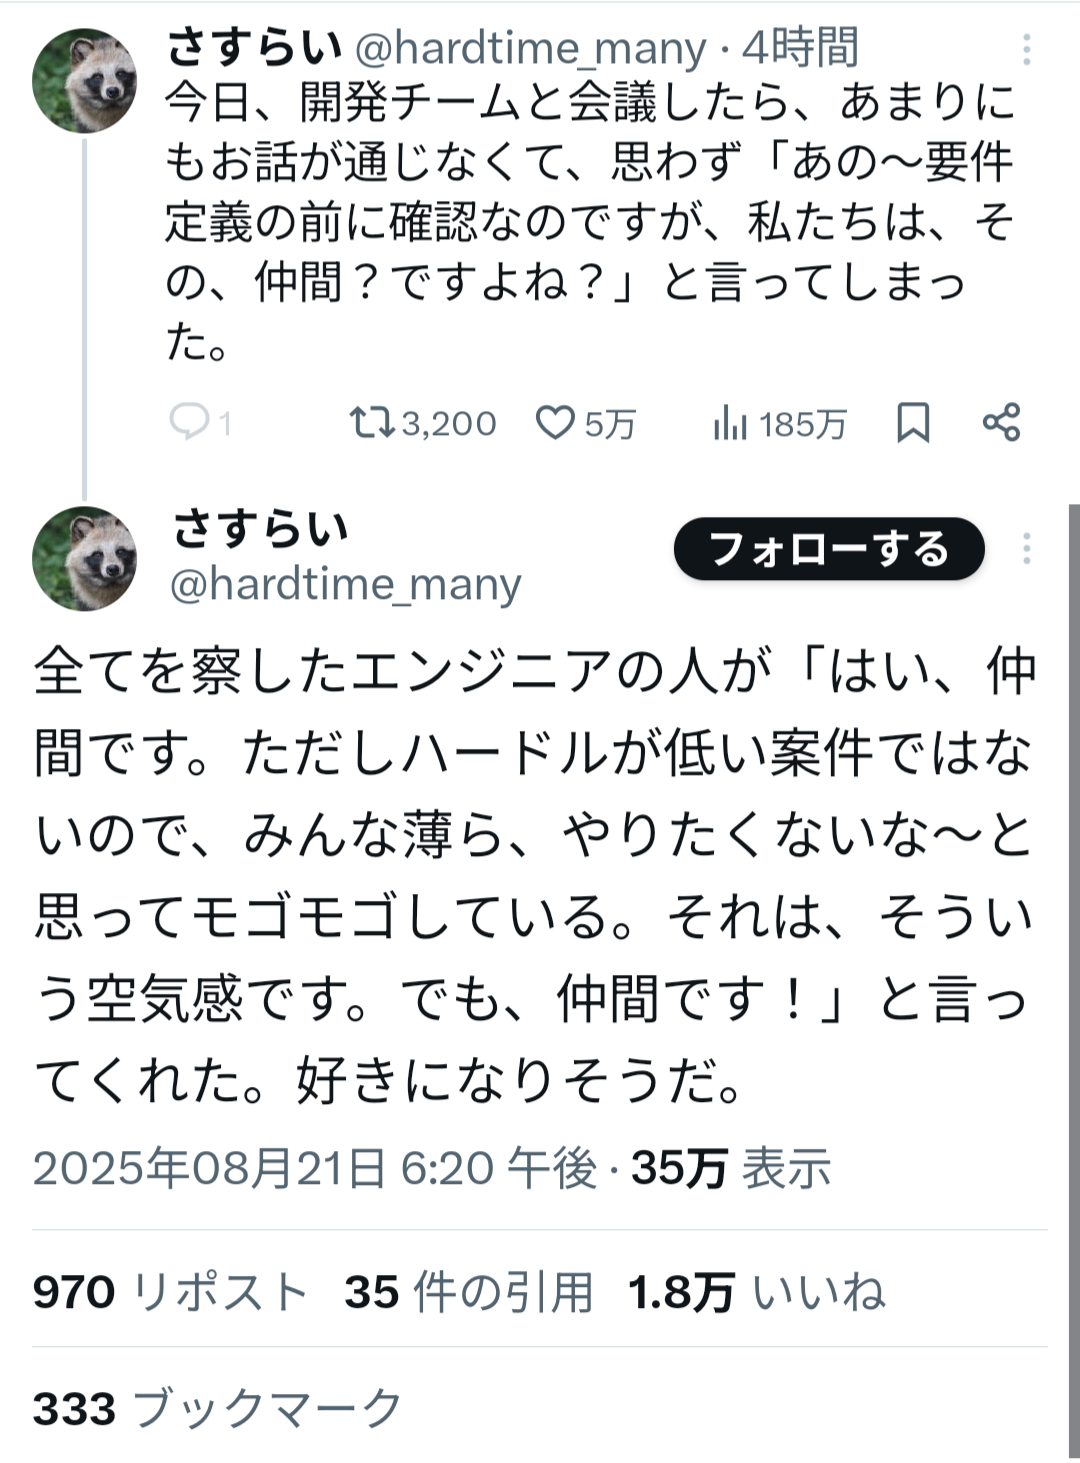Click the 333 ブックマーク count
1080x1463 pixels.
click(x=217, y=1408)
